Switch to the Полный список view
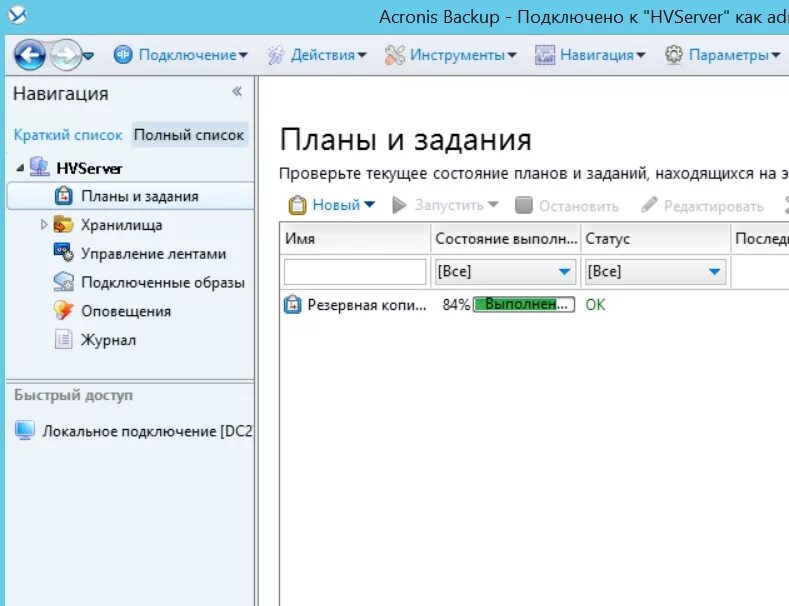 189,135
